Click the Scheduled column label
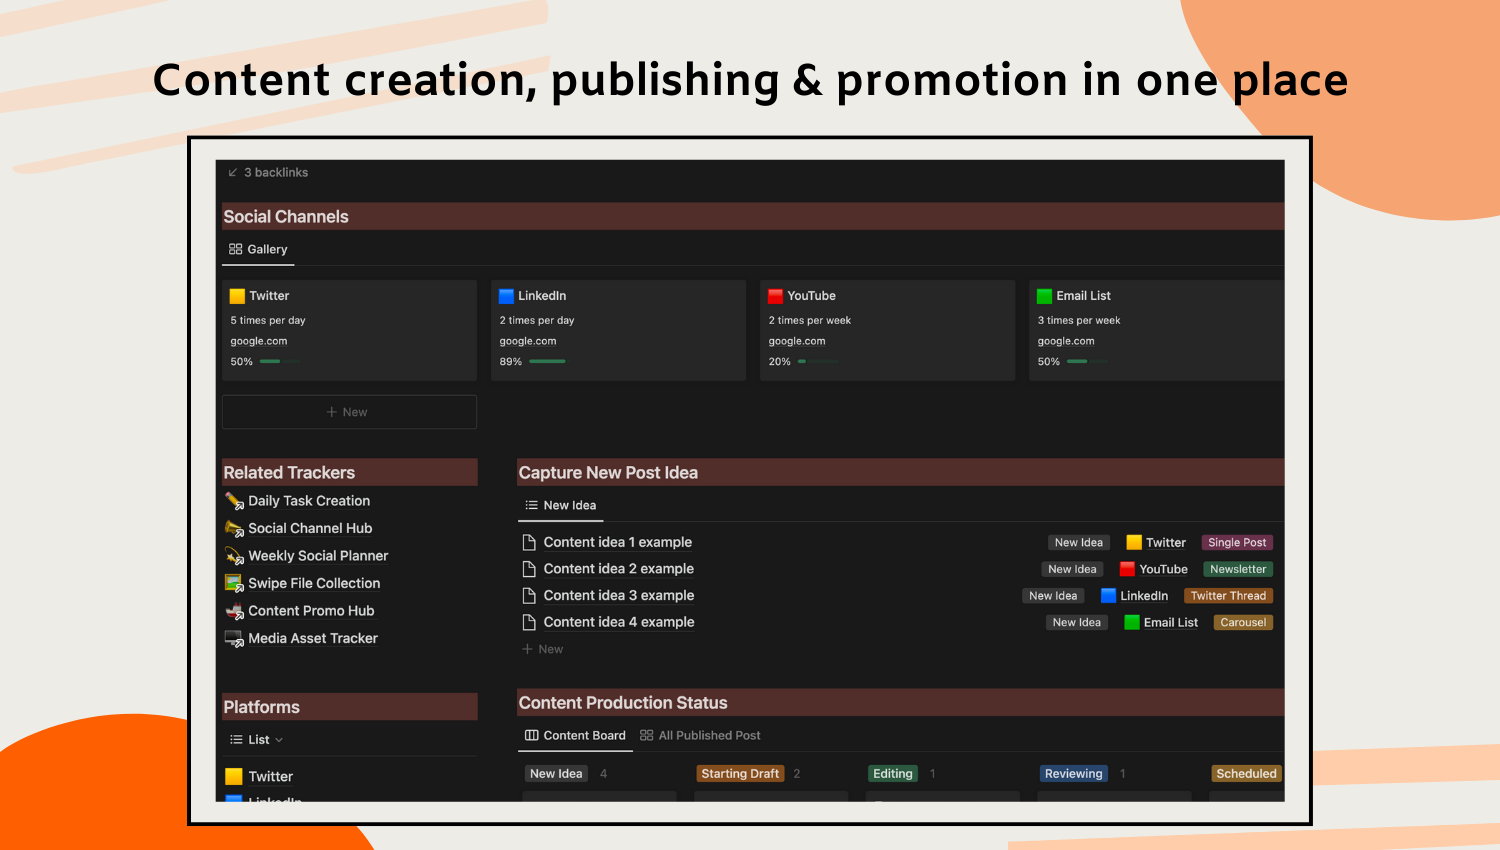This screenshot has height=850, width=1500. pos(1246,774)
